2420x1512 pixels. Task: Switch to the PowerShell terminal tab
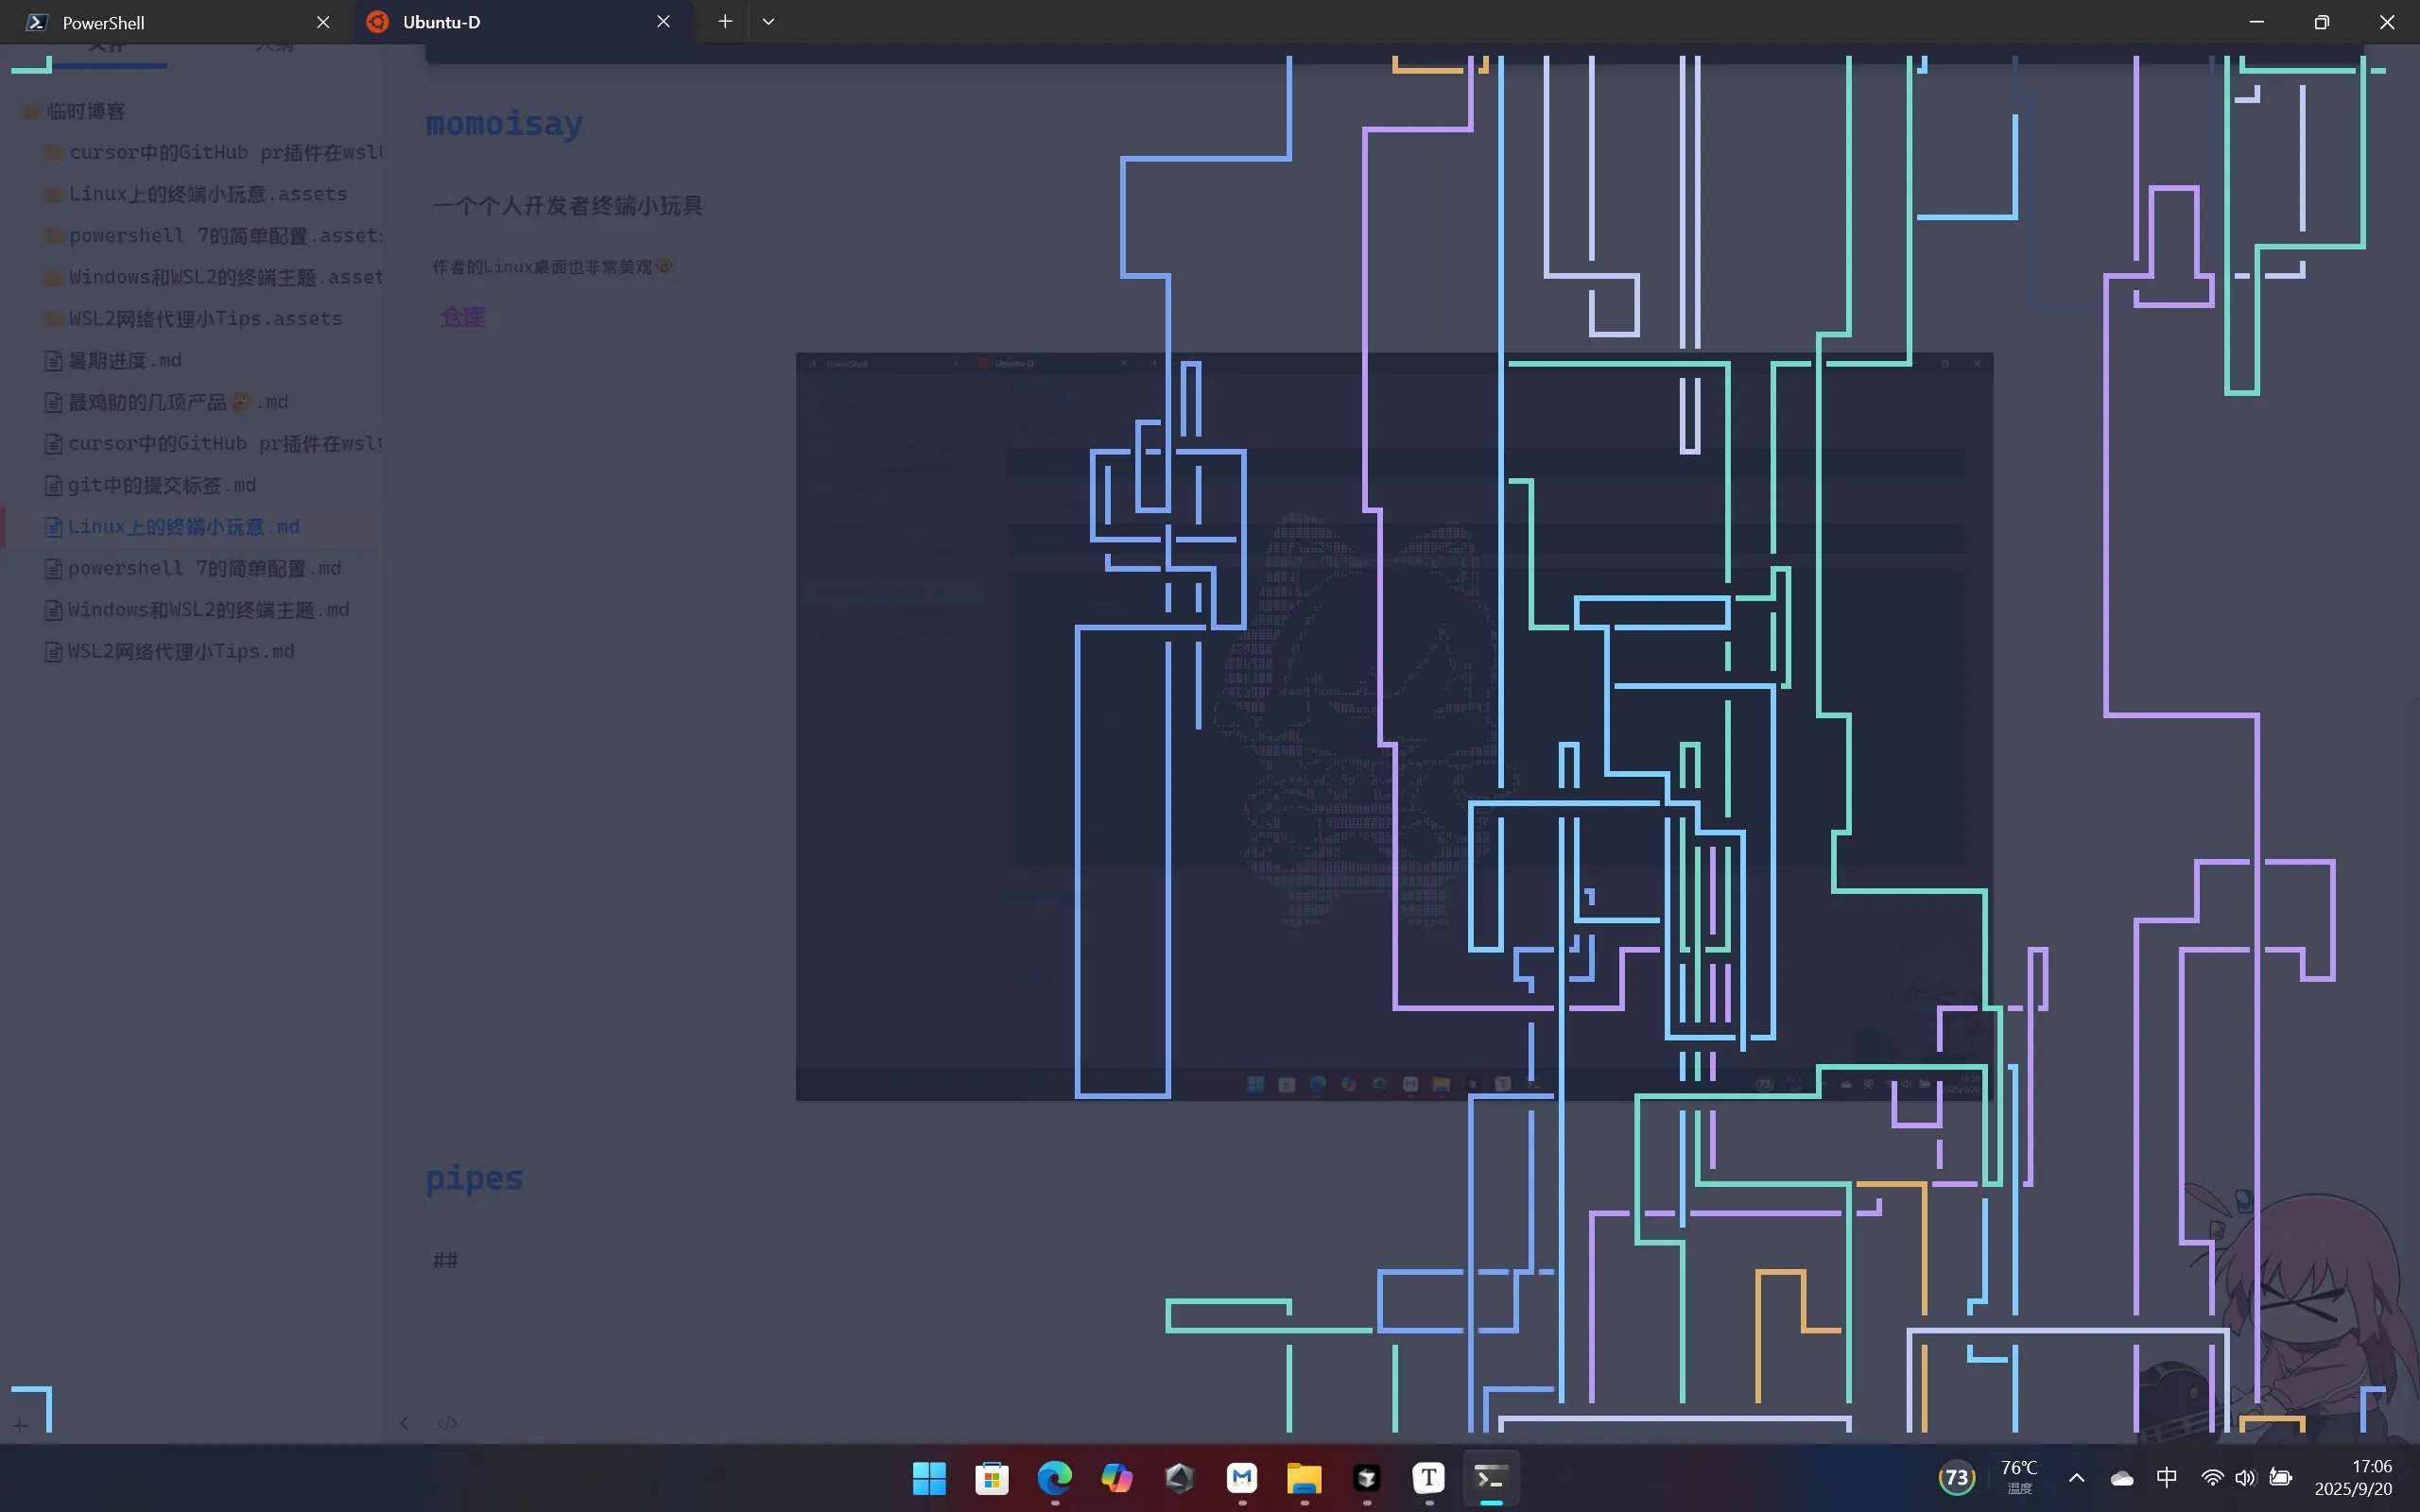coord(150,22)
